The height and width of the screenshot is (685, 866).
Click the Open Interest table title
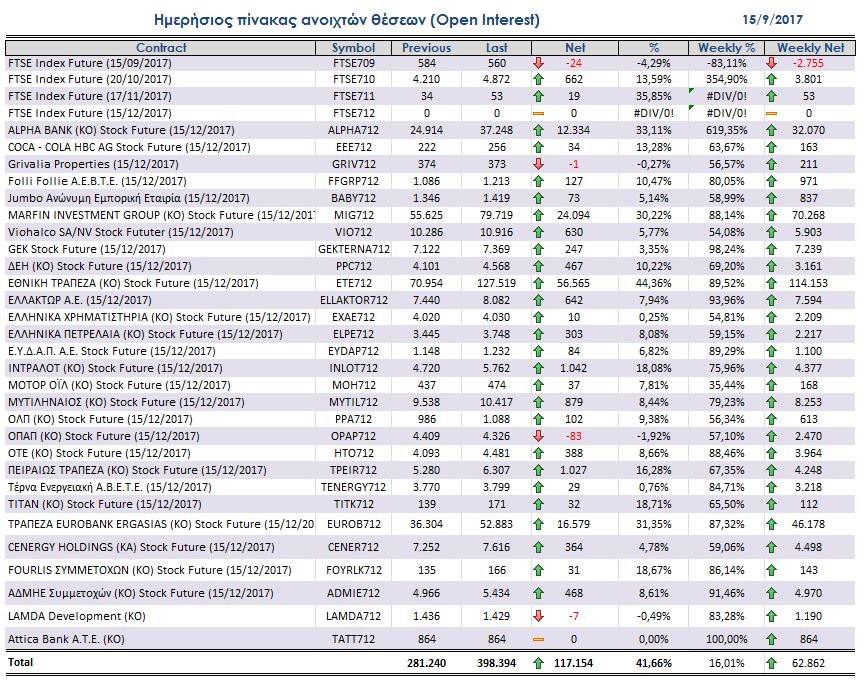pyautogui.click(x=347, y=20)
